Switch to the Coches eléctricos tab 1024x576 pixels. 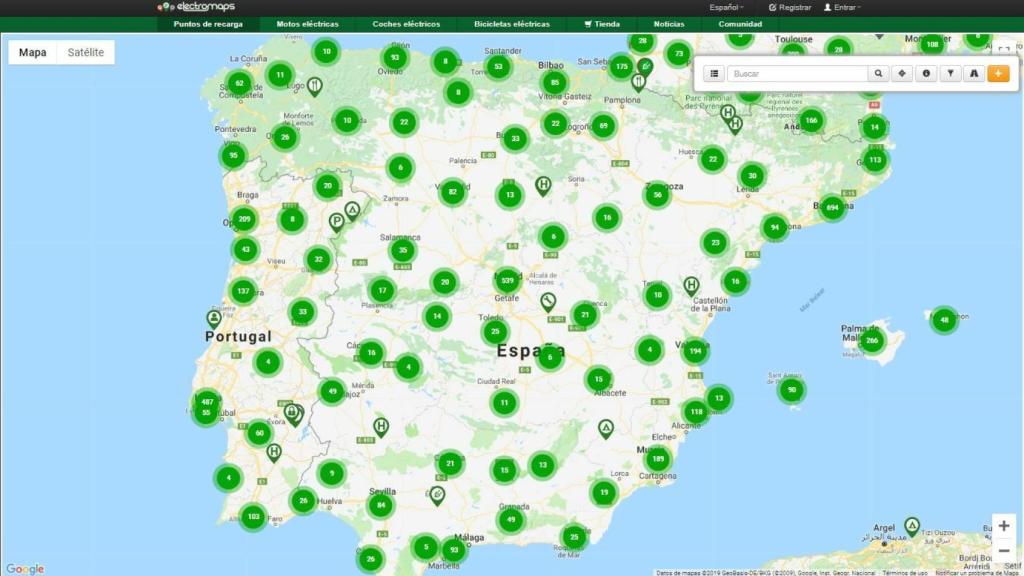coord(405,23)
